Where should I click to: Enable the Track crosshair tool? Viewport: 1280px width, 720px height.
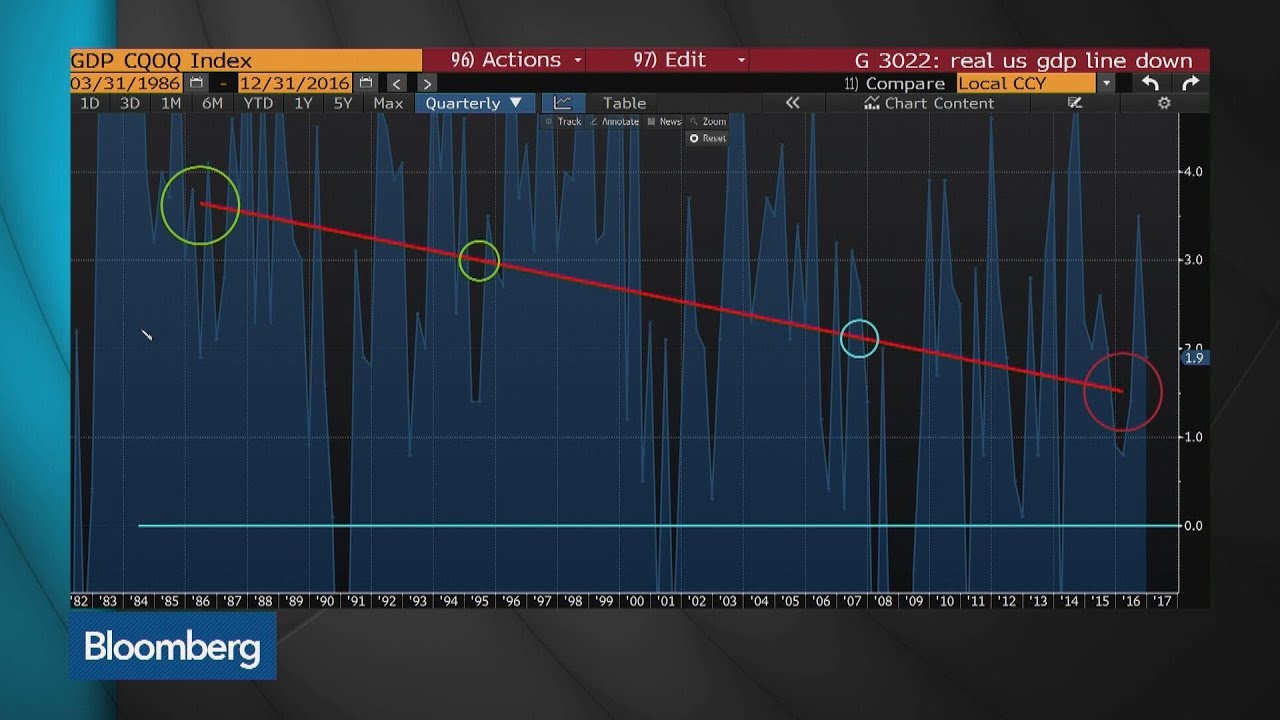point(563,122)
